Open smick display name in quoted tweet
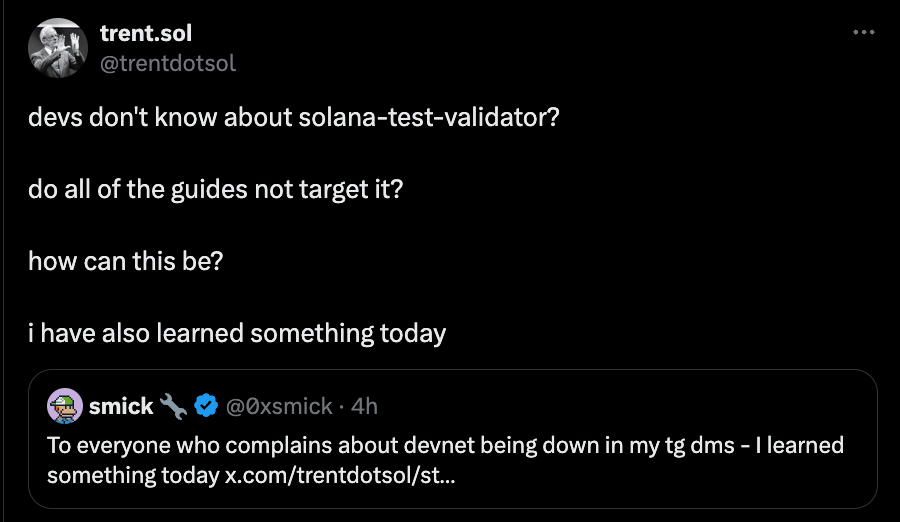Viewport: 900px width, 522px height. point(121,406)
